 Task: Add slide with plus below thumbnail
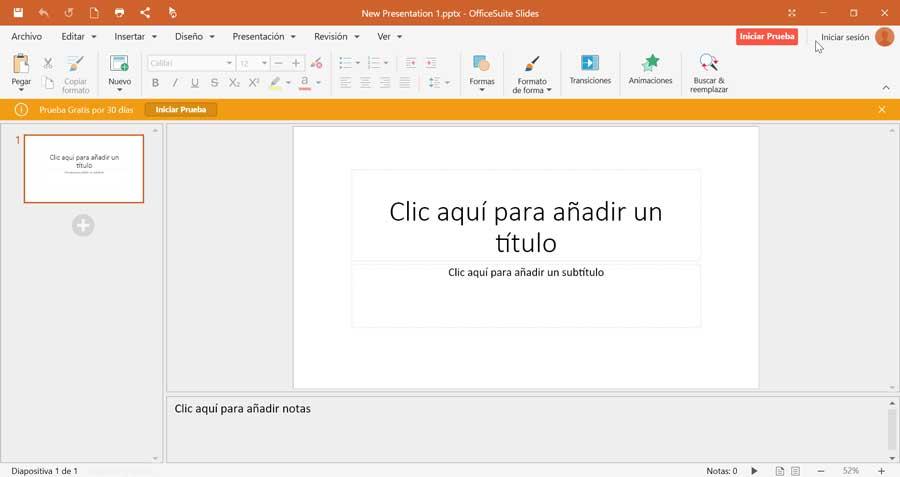click(83, 226)
